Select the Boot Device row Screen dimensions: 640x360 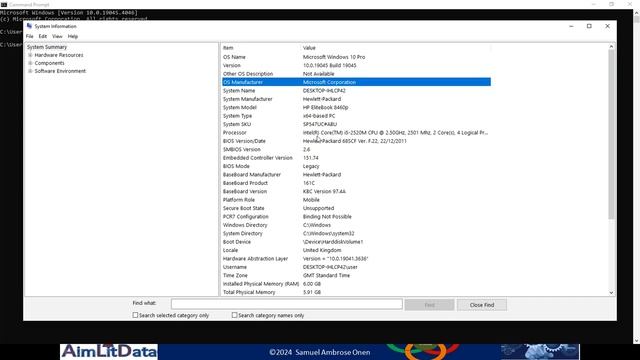pyautogui.click(x=356, y=242)
